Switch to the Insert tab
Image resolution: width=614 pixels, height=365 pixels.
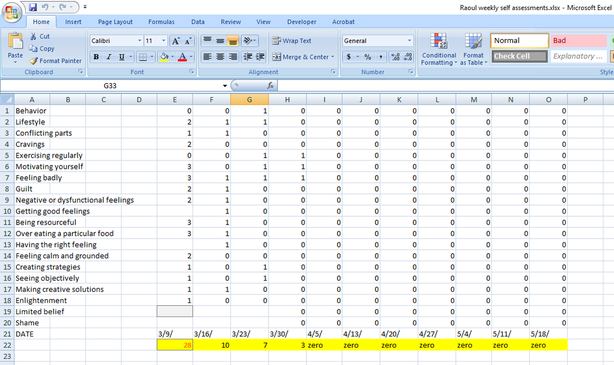[x=73, y=22]
